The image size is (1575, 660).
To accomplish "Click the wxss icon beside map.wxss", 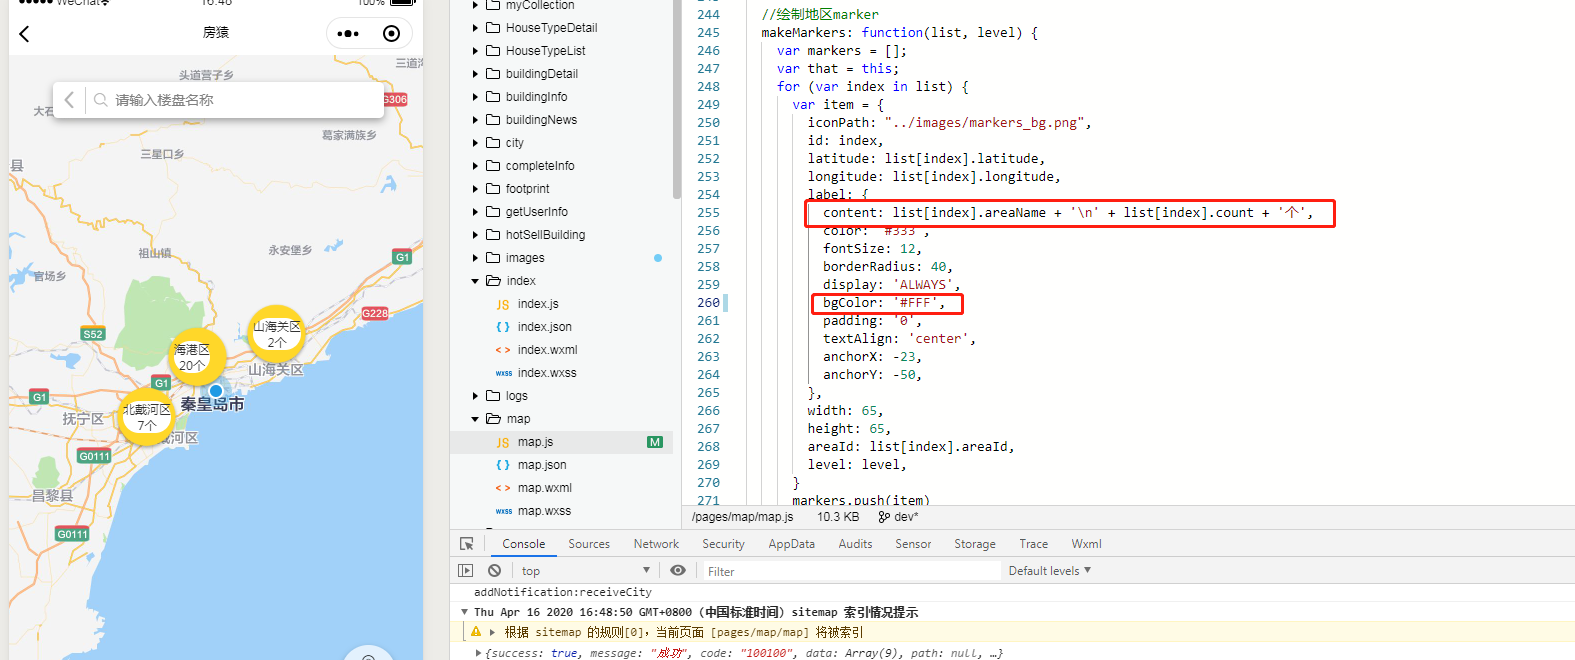I will coord(503,511).
